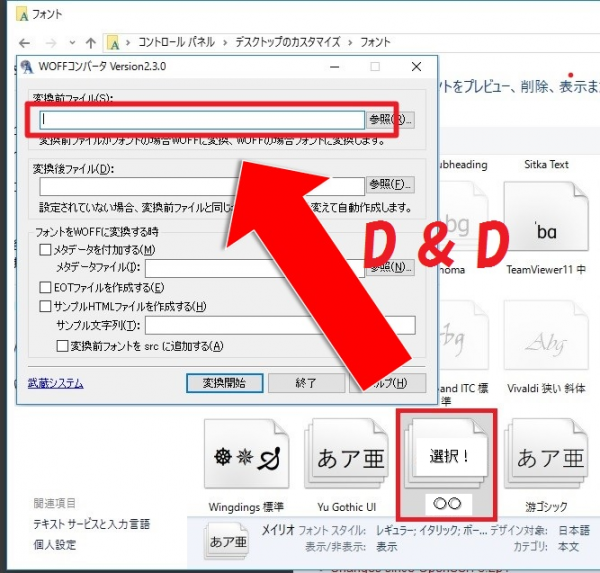Expand chevron before フォント breadcrumb
The image size is (600, 573).
pos(350,42)
